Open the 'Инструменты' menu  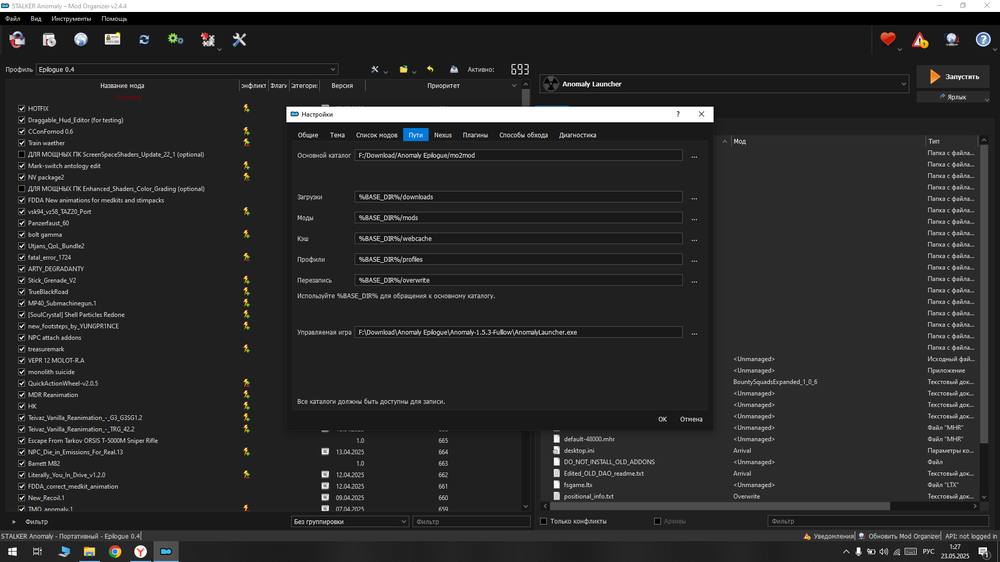(x=71, y=19)
